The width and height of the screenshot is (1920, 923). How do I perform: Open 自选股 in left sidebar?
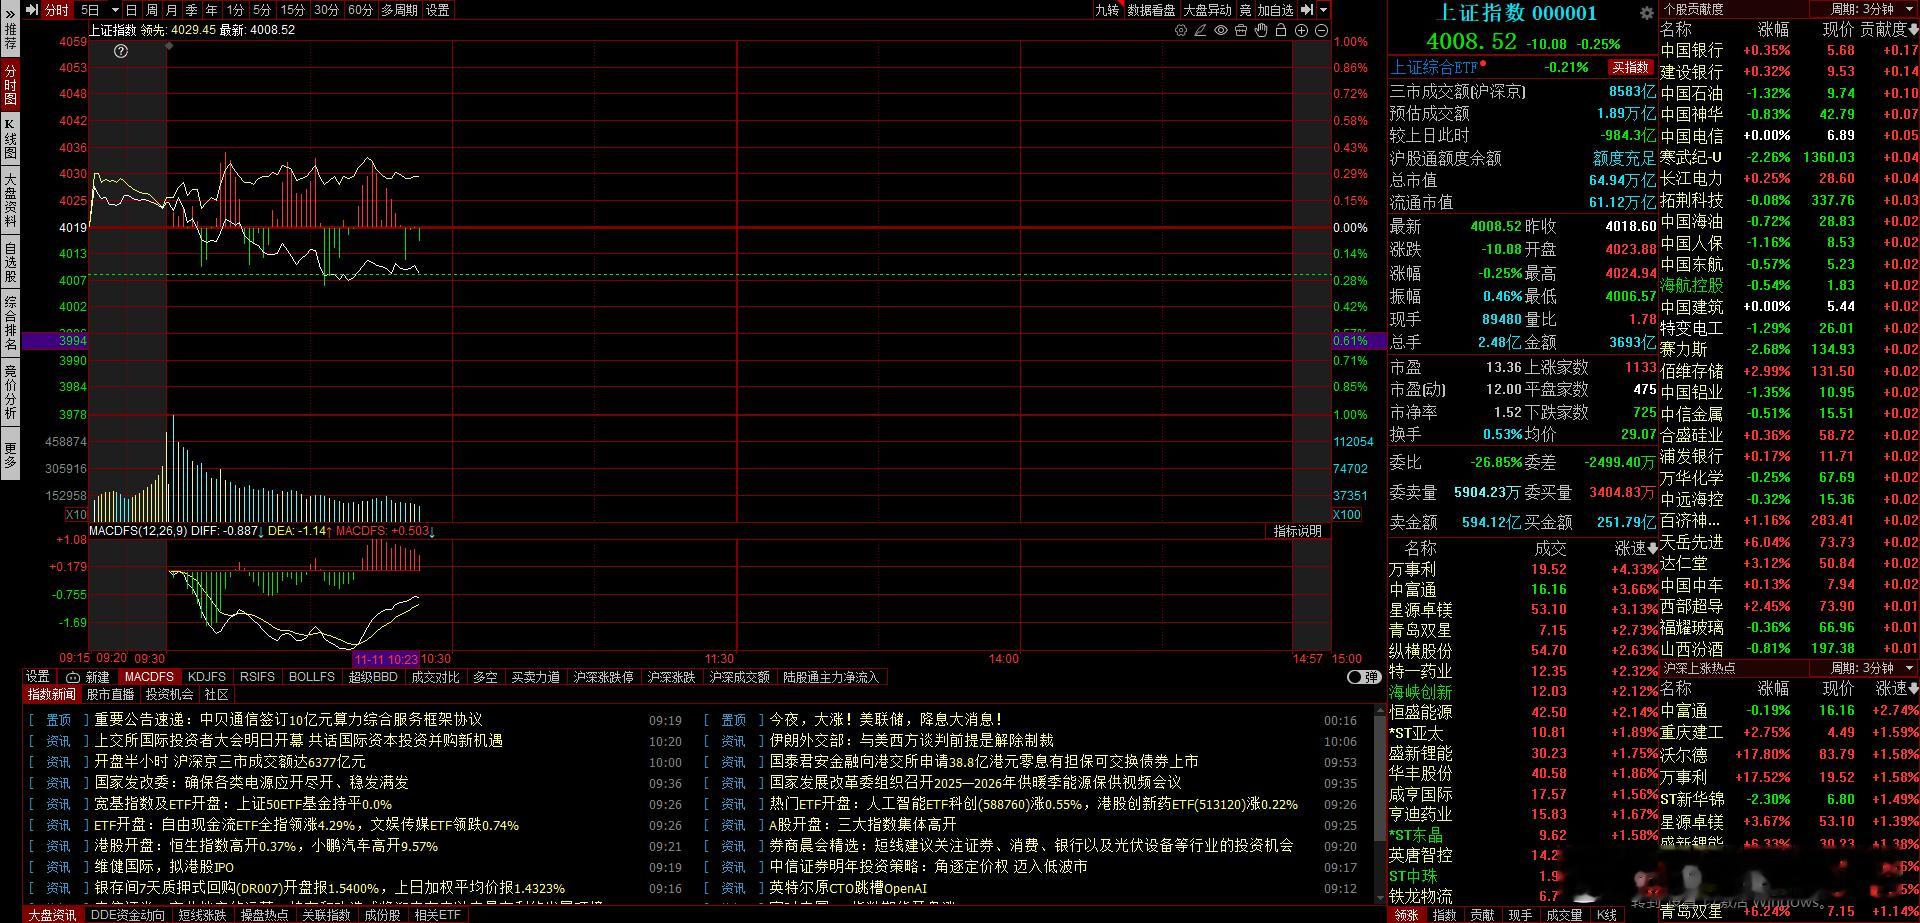pyautogui.click(x=10, y=262)
